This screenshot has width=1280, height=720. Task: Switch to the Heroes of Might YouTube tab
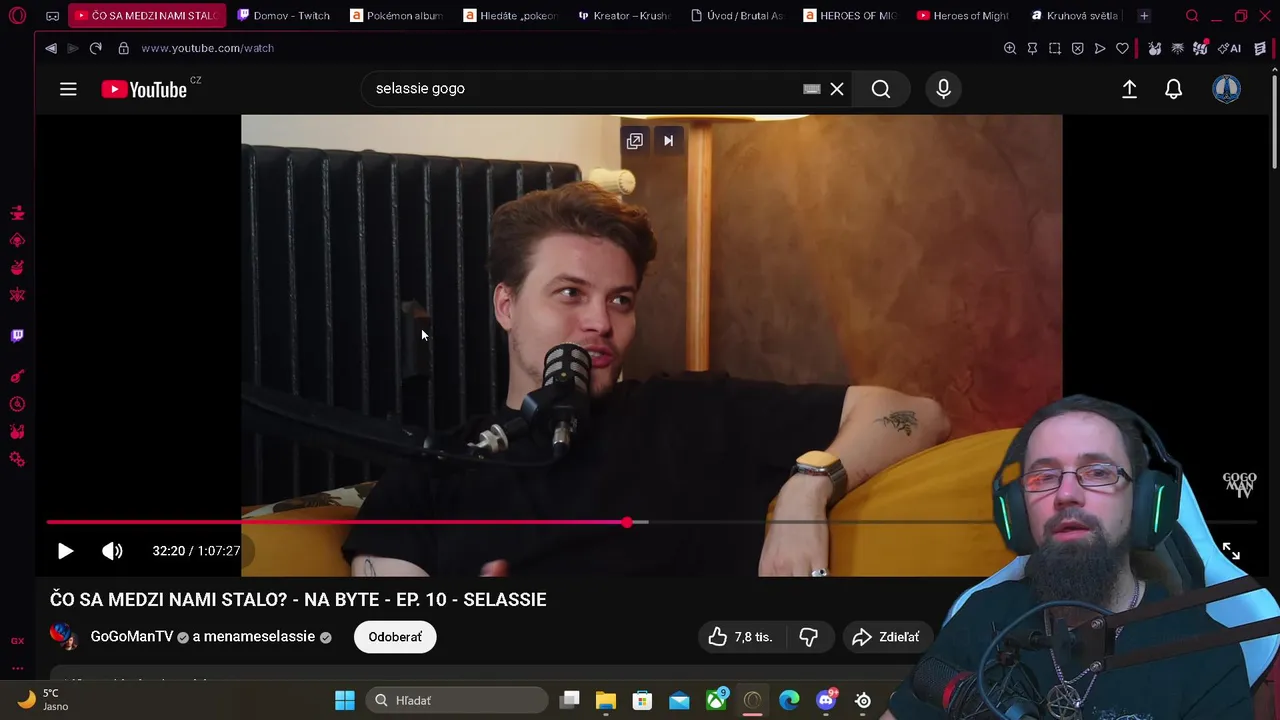[964, 16]
